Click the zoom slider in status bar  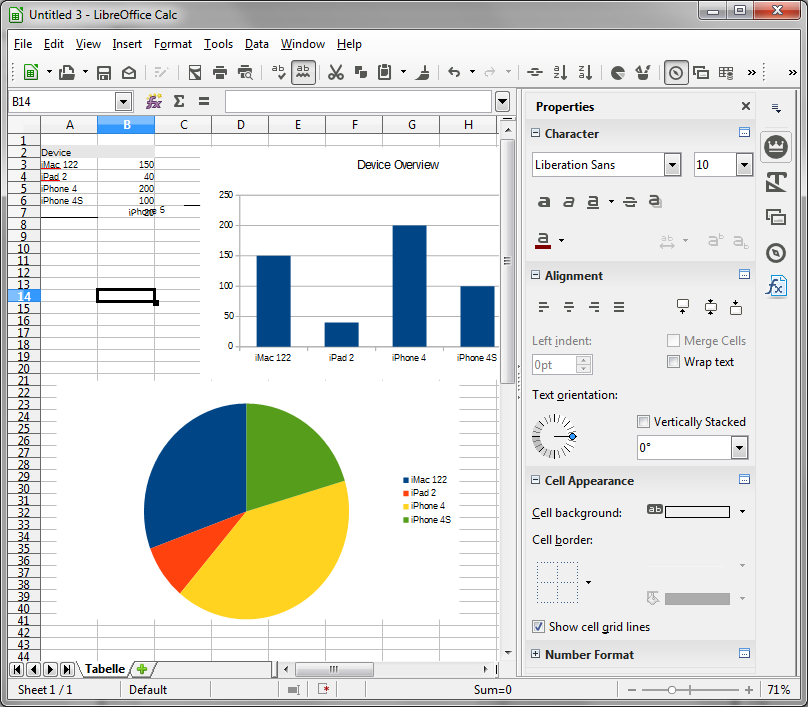tap(672, 690)
